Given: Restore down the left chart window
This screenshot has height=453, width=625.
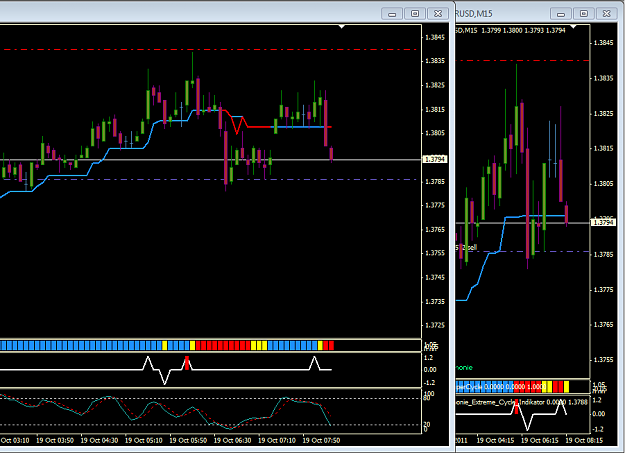Looking at the screenshot, I should (x=415, y=14).
